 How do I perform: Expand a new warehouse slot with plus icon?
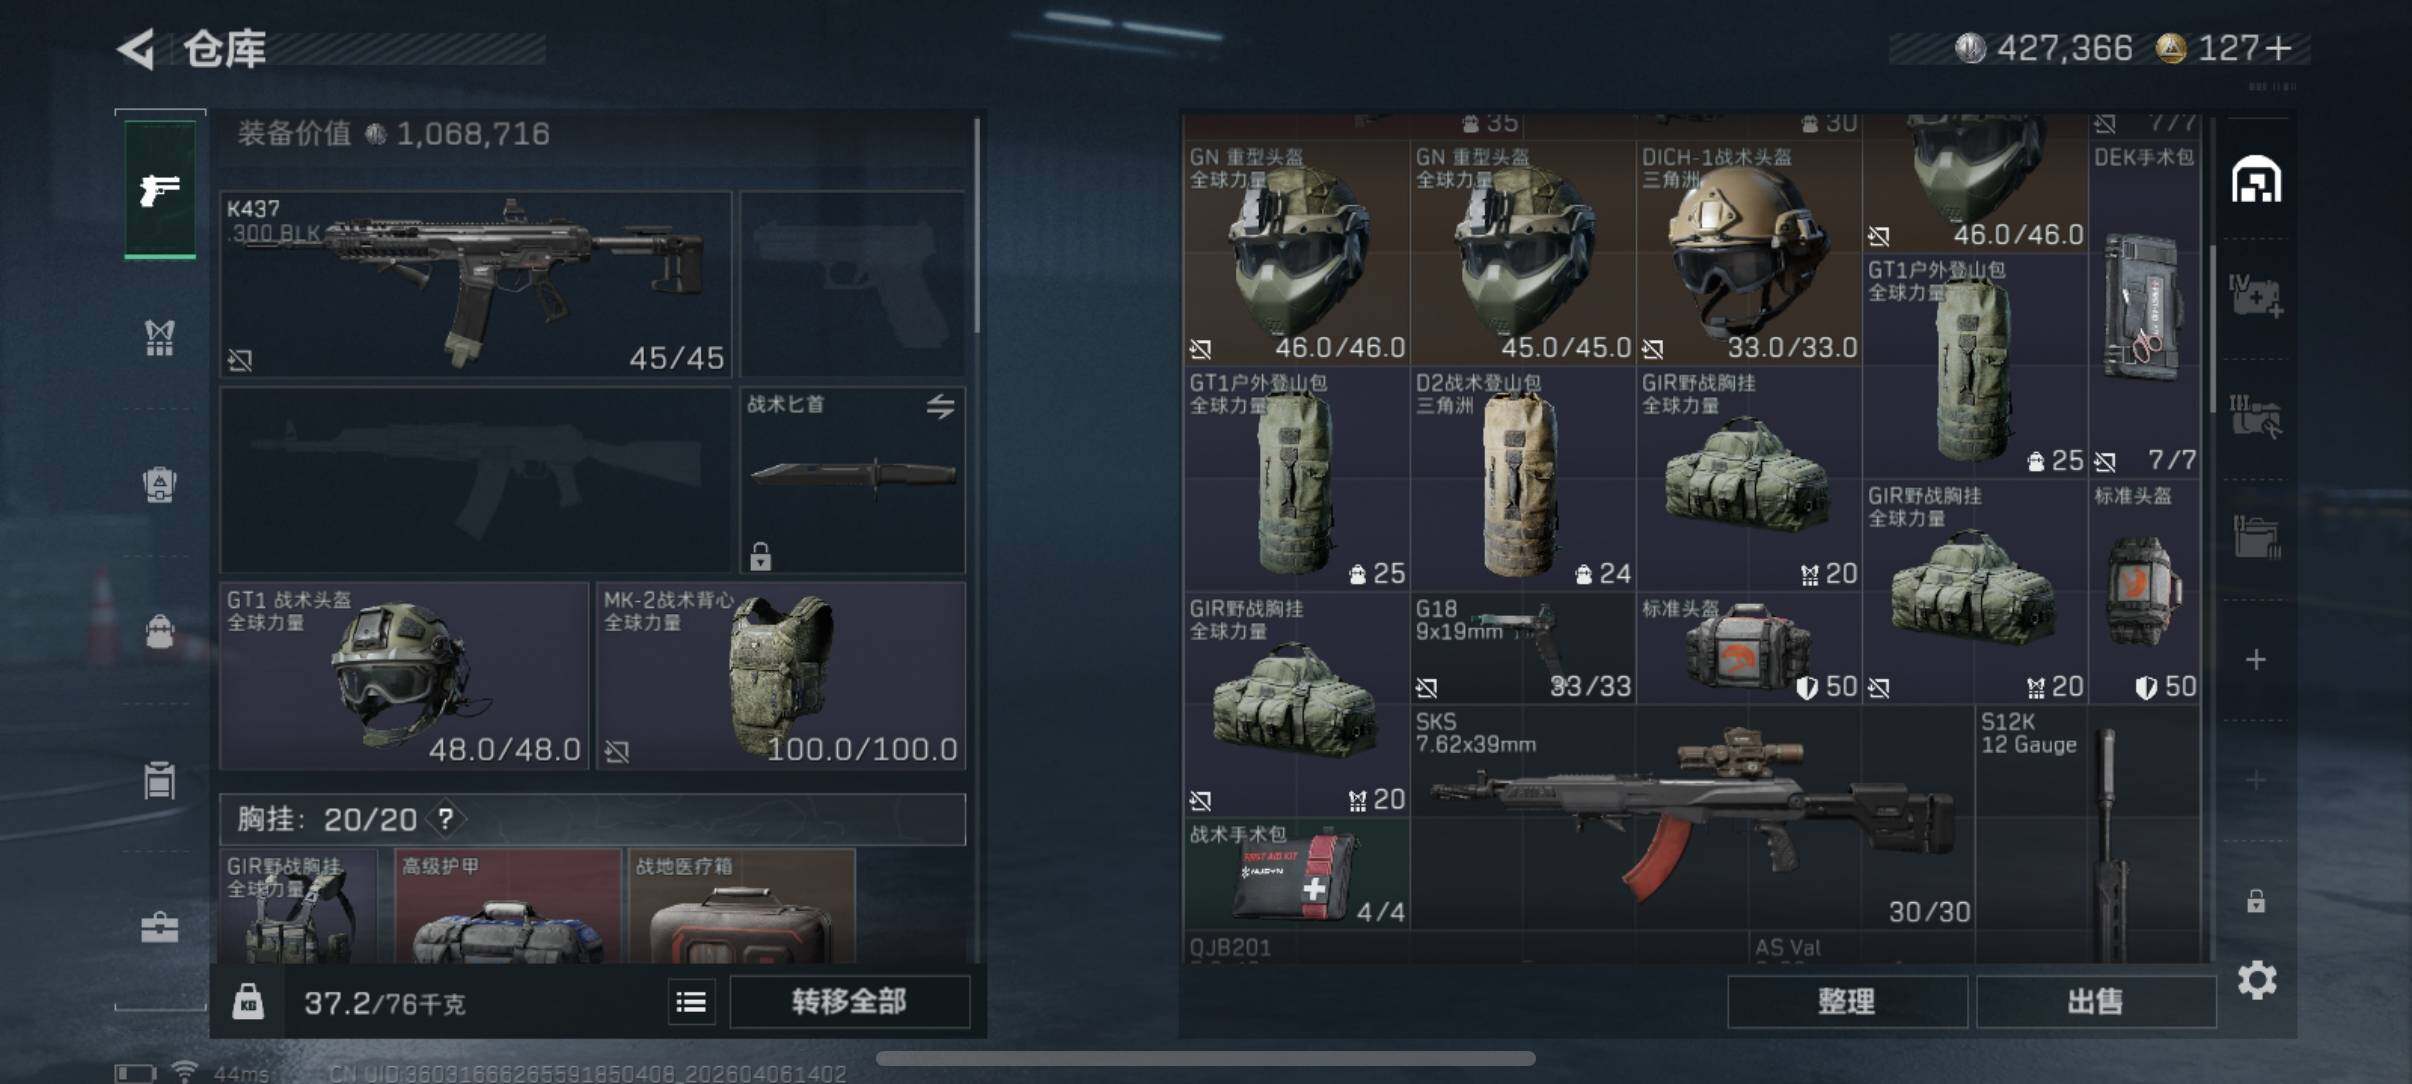click(x=2256, y=659)
